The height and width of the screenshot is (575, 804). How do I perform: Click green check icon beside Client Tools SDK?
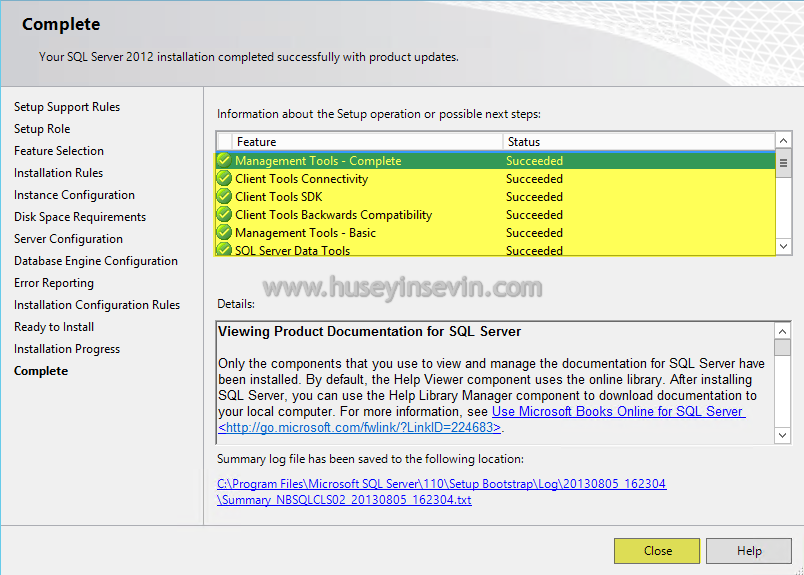[x=224, y=196]
